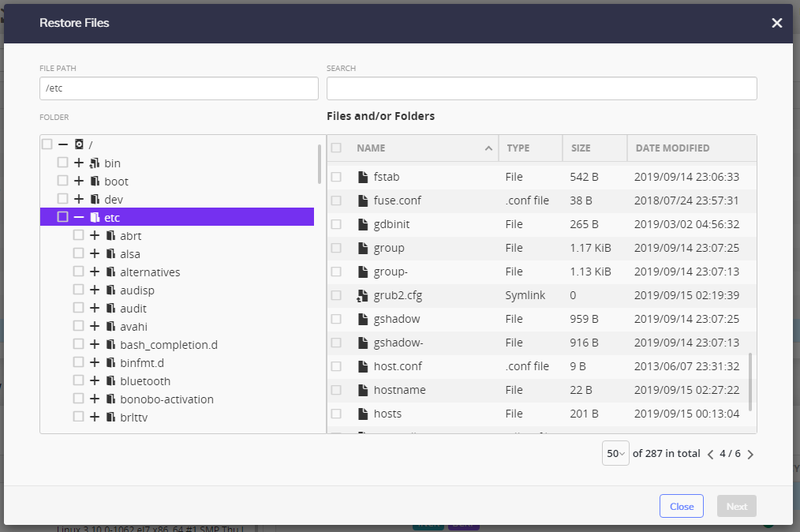
Task: Tick the checkbox for hostname
Action: pyautogui.click(x=336, y=390)
